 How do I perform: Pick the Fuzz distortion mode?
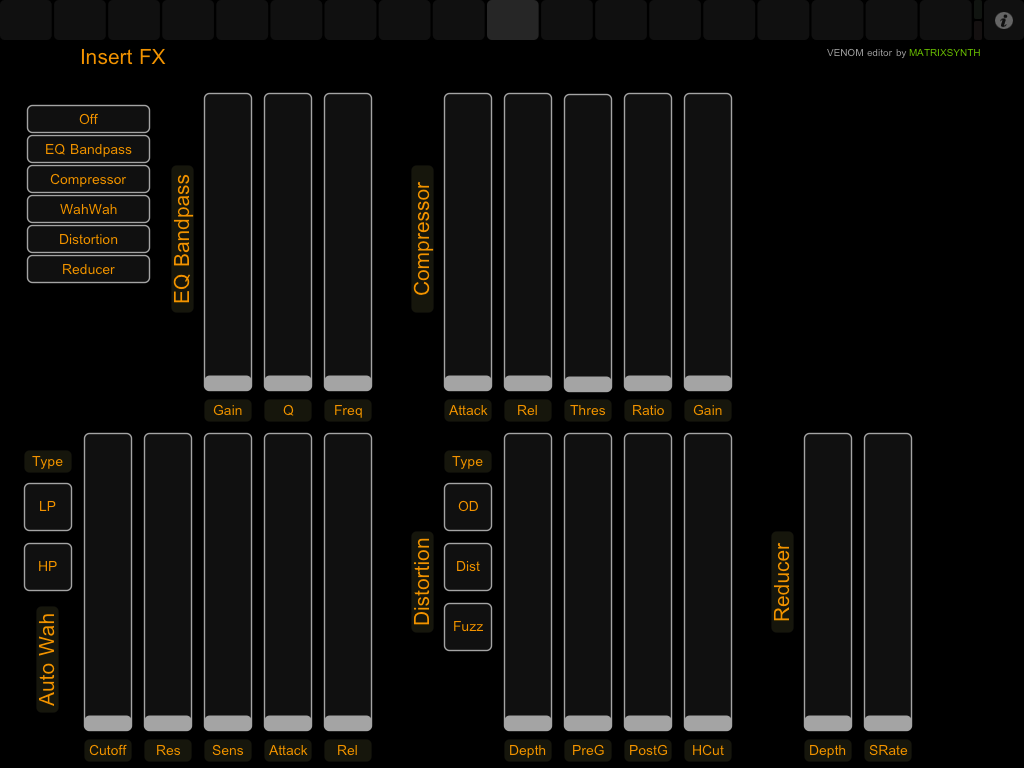coord(468,627)
